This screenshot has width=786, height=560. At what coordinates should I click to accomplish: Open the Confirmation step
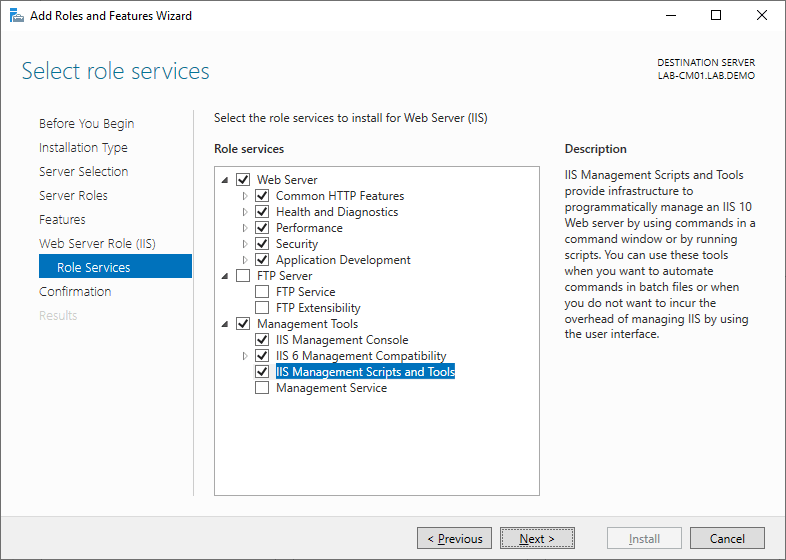(75, 292)
